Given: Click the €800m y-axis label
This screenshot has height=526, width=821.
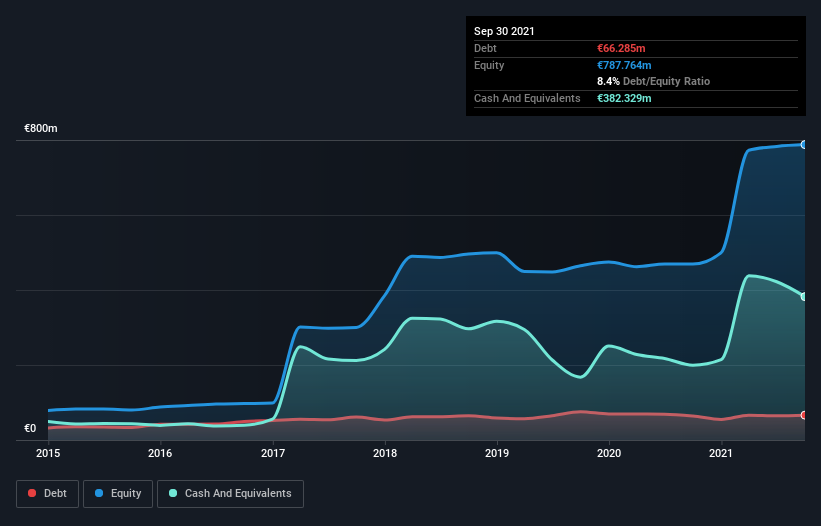Looking at the screenshot, I should pyautogui.click(x=41, y=128).
